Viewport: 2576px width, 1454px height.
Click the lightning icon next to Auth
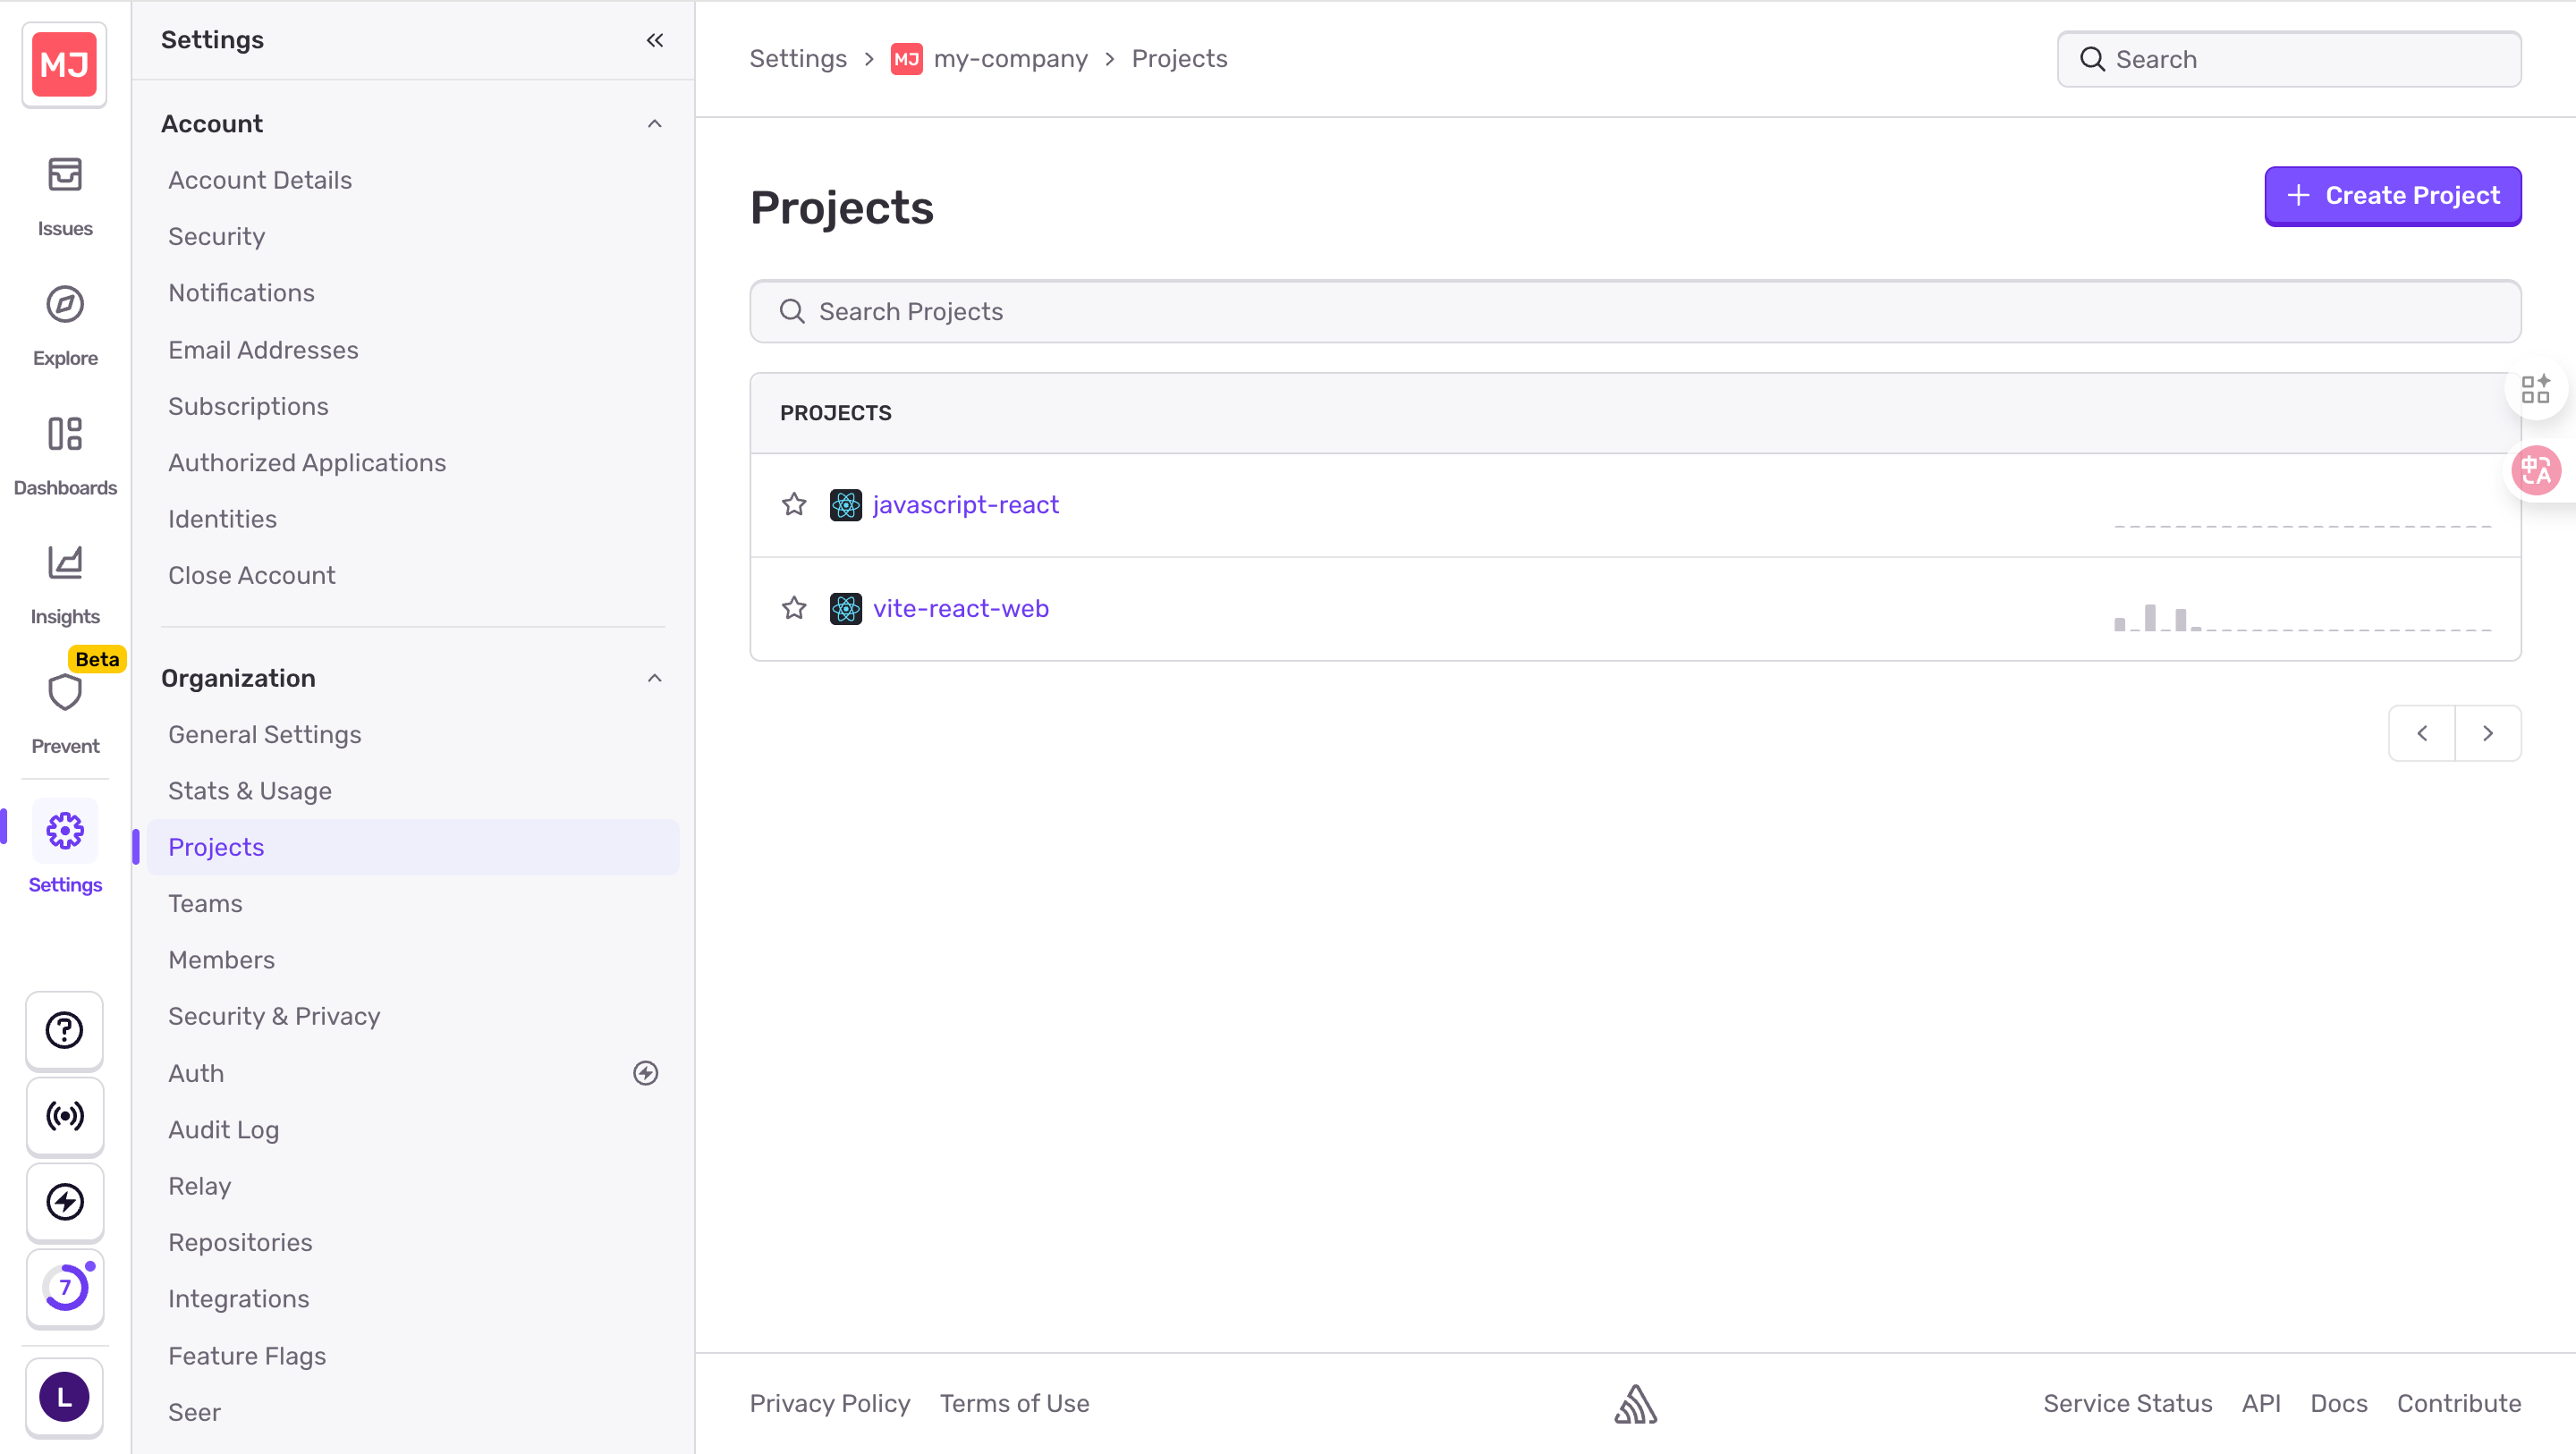[646, 1073]
